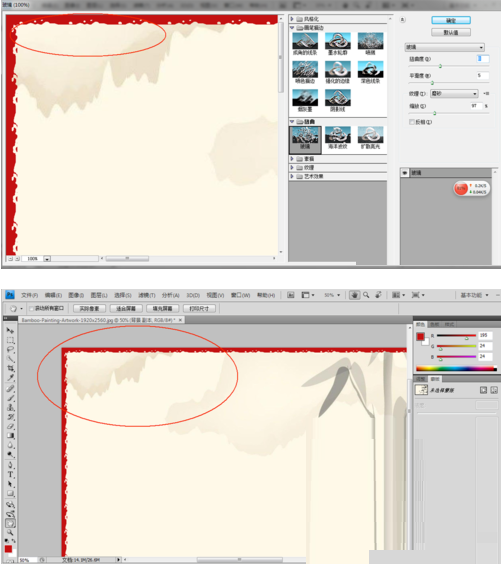Click the Rotate View icon in application bar
501x564 pixels.
click(x=378, y=295)
